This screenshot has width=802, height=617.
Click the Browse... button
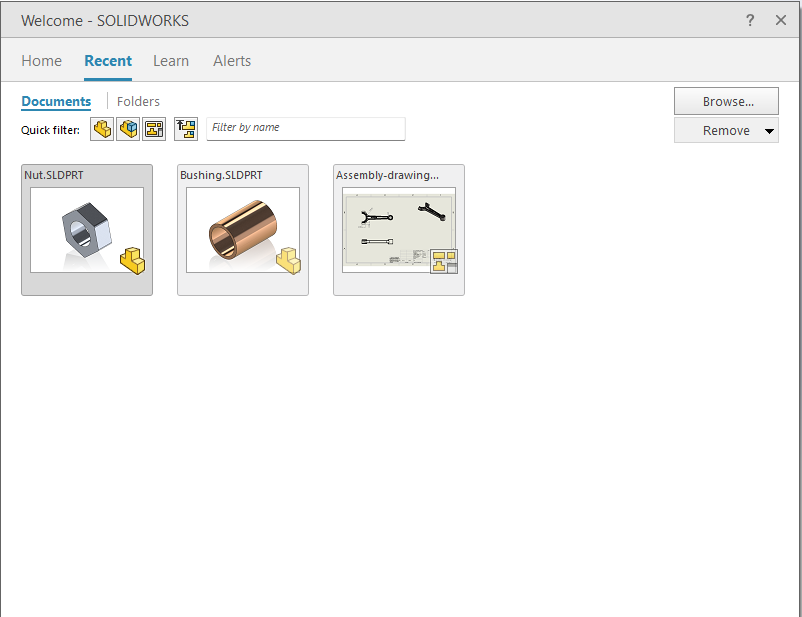726,101
